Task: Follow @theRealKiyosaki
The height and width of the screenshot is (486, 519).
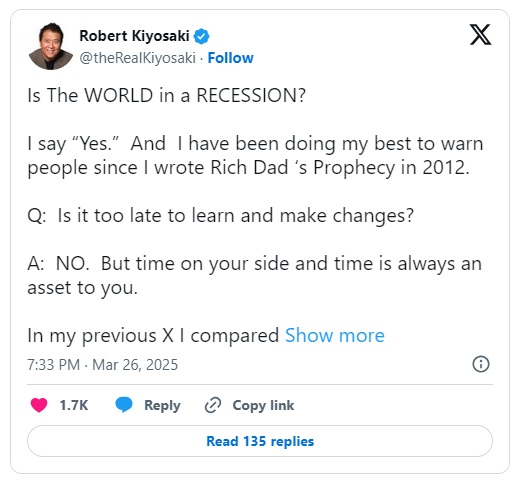Action: [230, 58]
